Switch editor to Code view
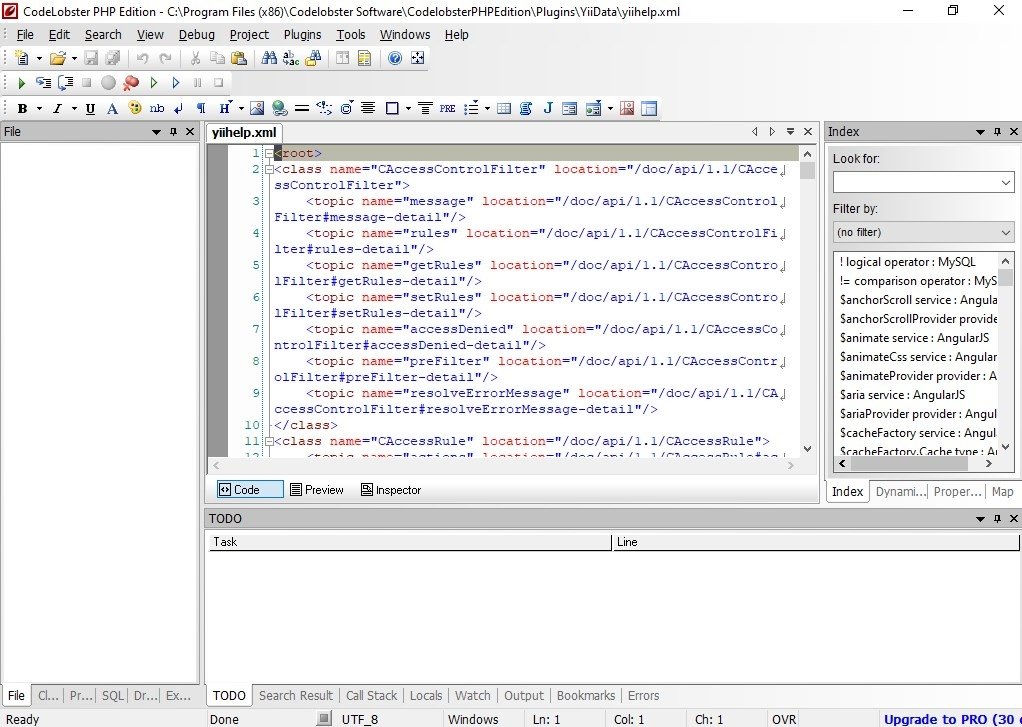 [250, 490]
